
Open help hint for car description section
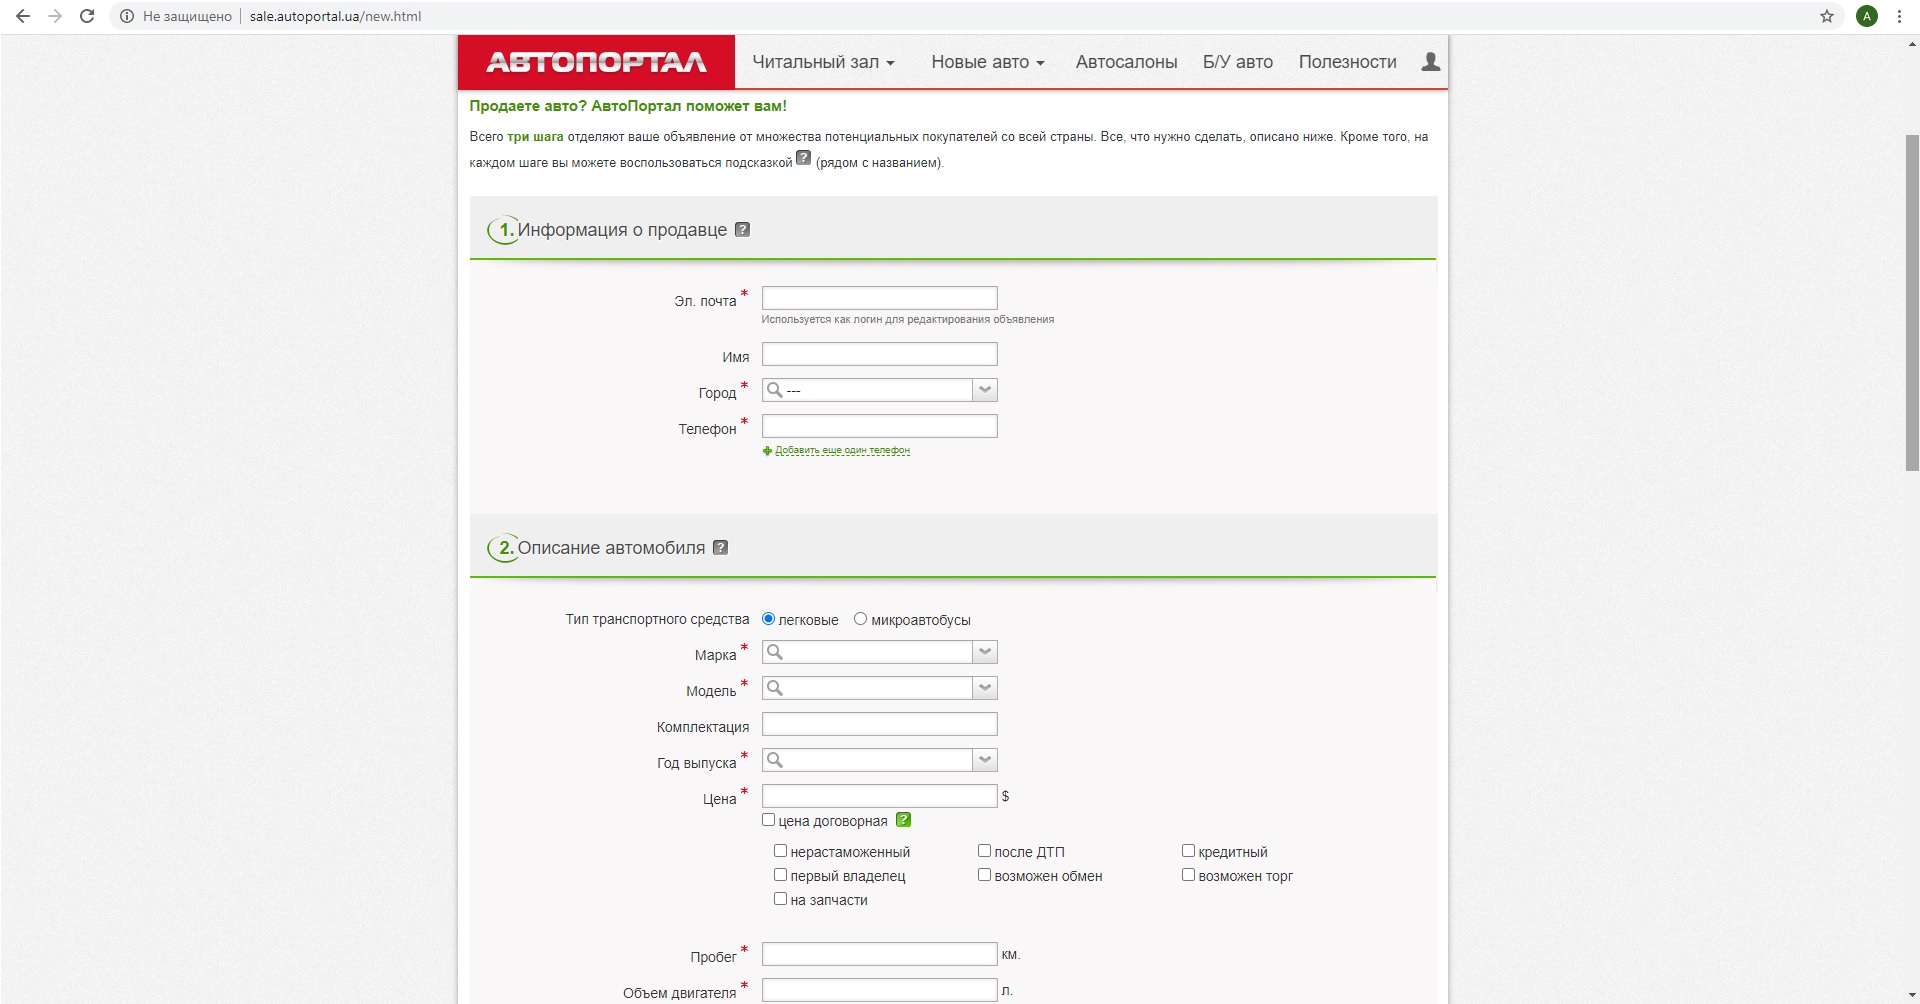pyautogui.click(x=720, y=548)
